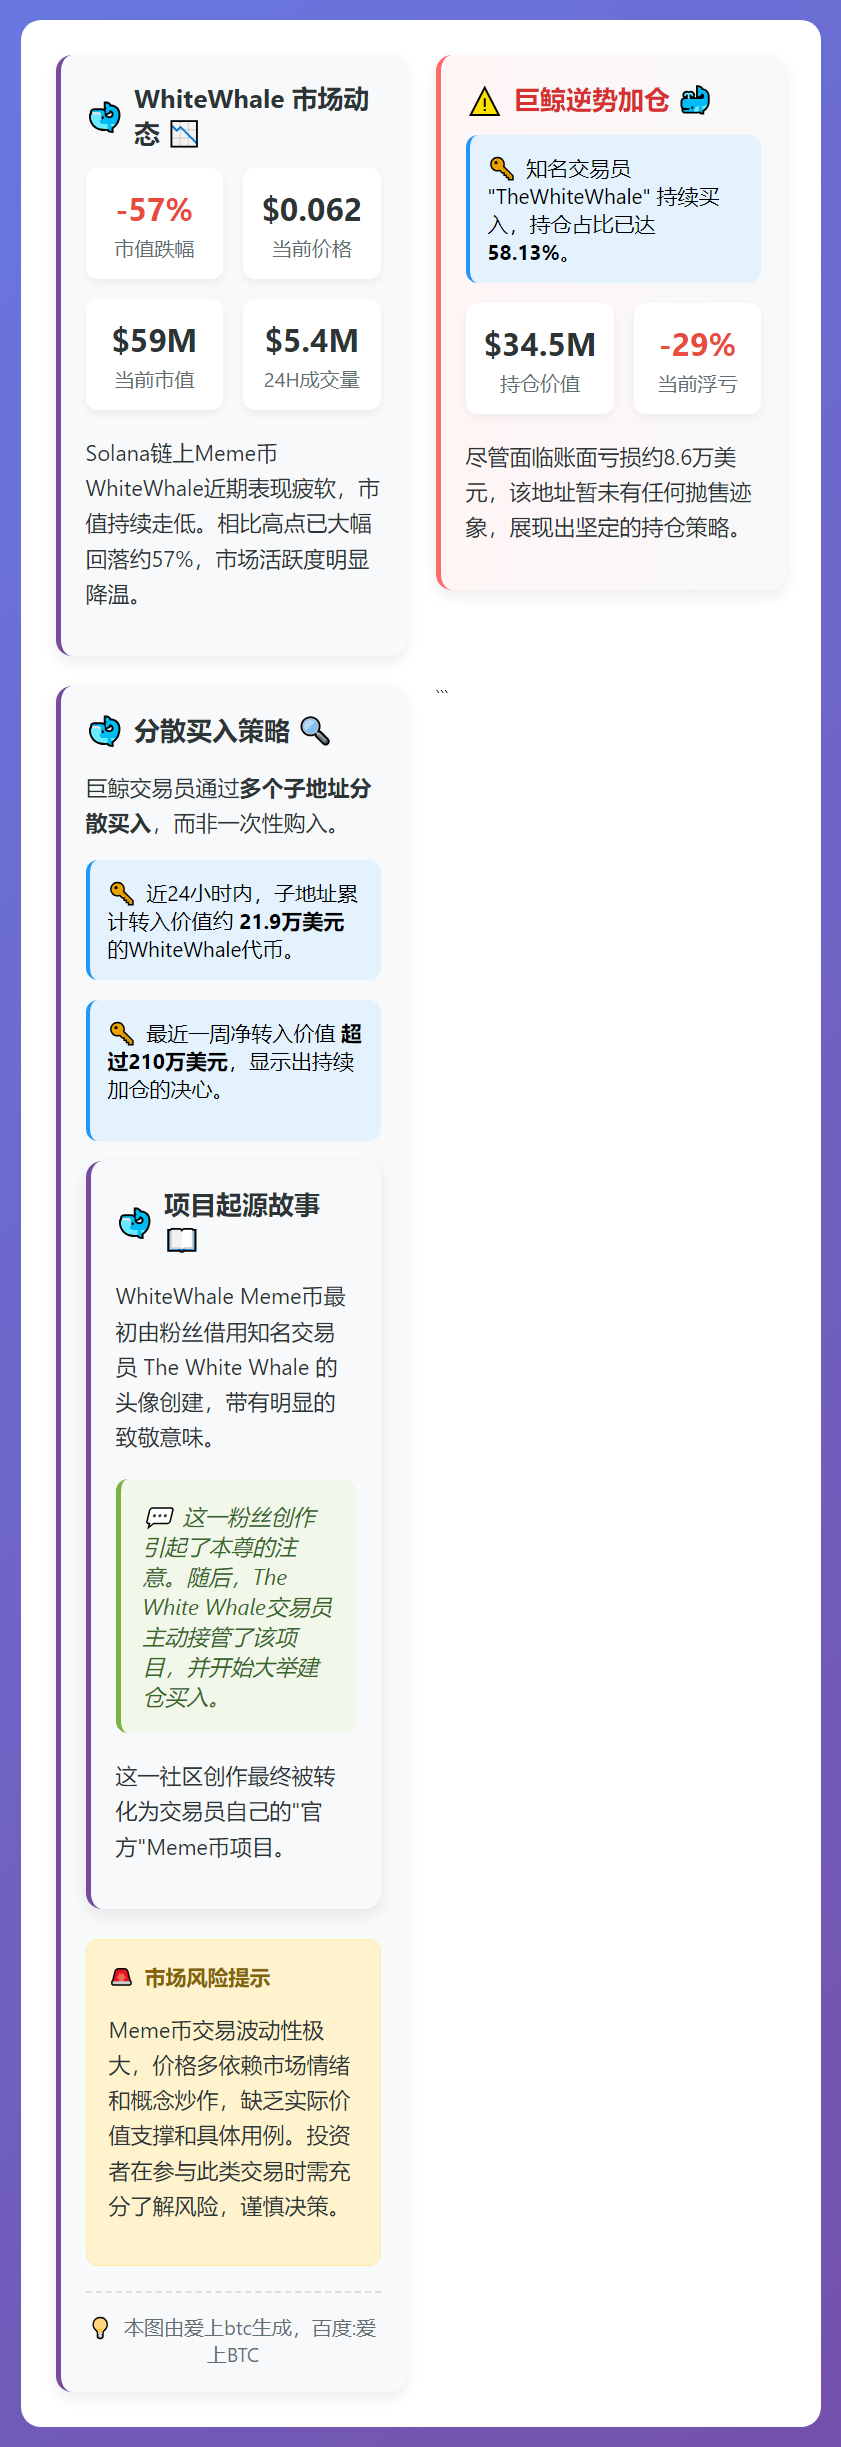Click the whale icon beside WhiteWhale 市场动态

click(105, 117)
